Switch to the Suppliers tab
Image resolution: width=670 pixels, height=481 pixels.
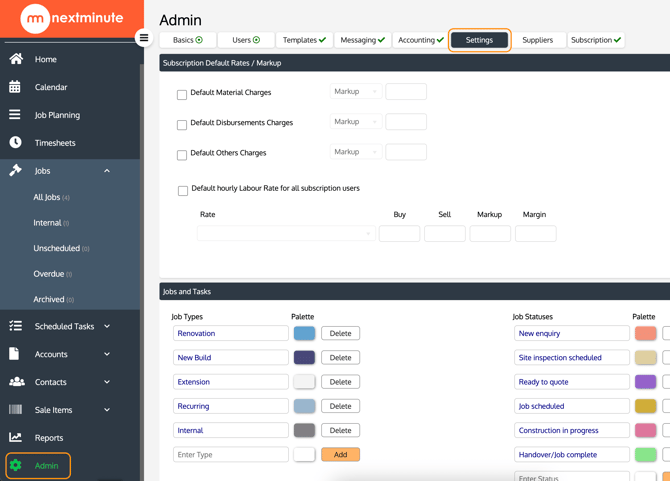(537, 40)
